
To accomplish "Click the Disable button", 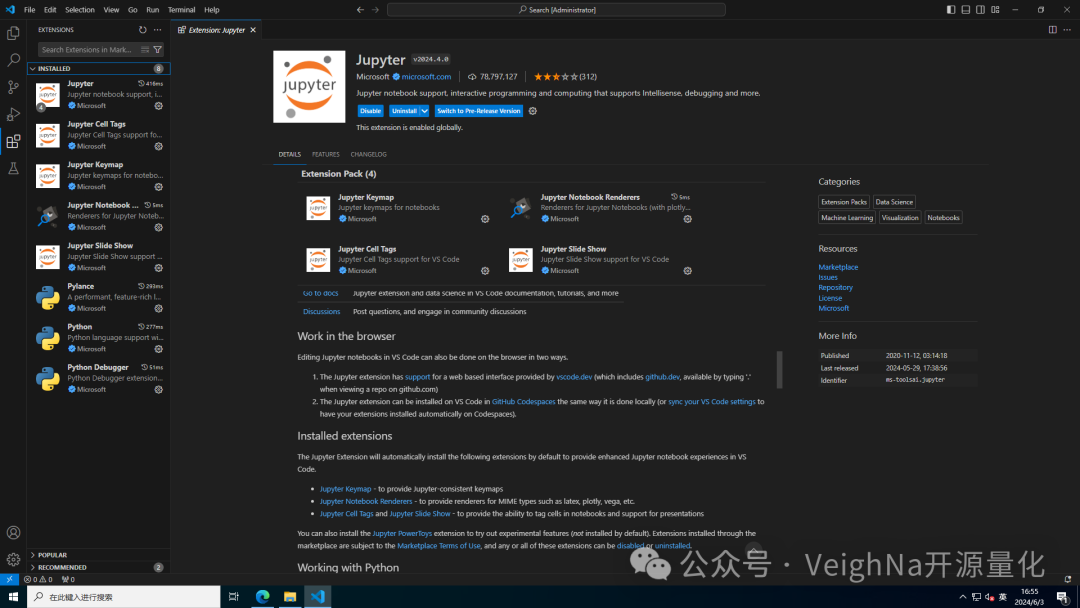I will click(x=371, y=111).
